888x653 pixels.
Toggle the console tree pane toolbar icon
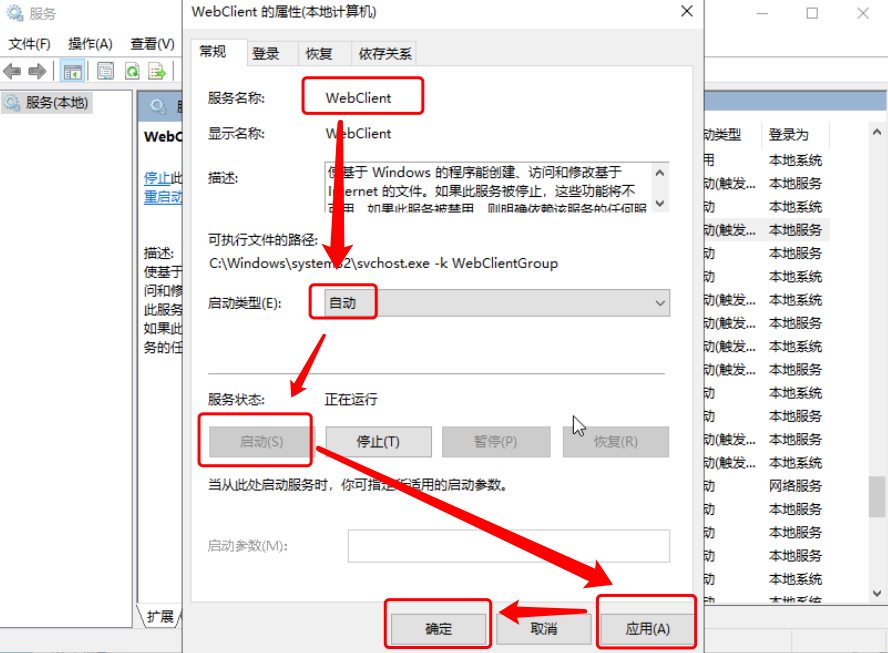[x=72, y=71]
